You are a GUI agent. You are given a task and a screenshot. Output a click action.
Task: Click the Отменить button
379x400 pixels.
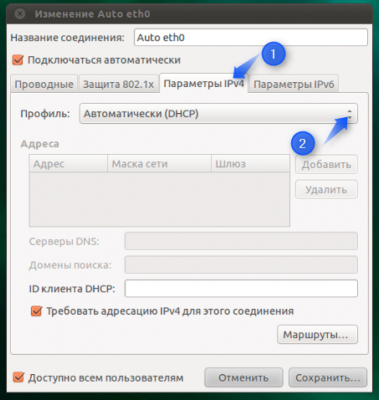pyautogui.click(x=243, y=378)
